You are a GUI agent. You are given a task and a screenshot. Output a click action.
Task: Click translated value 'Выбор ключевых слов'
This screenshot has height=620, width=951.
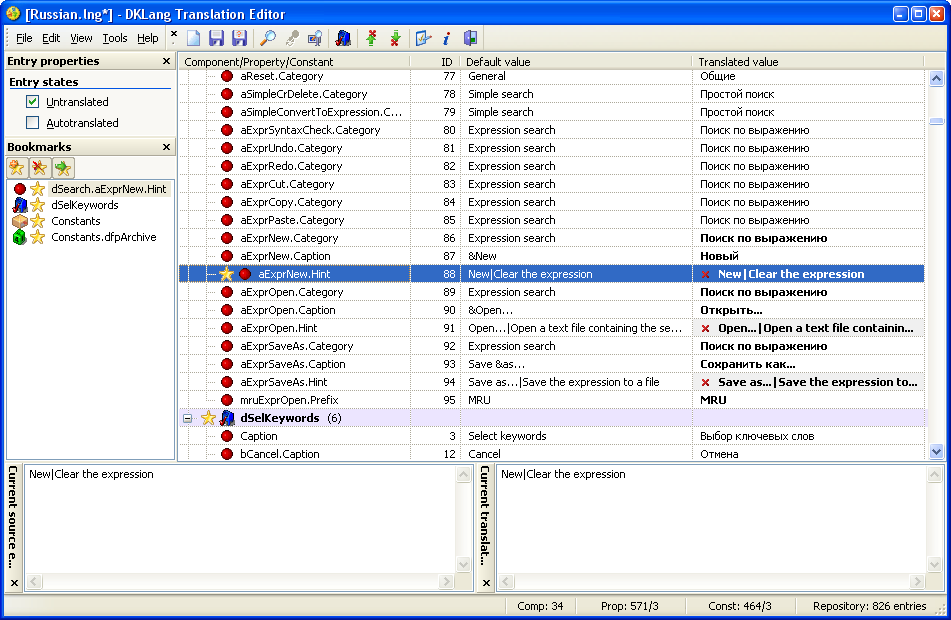(757, 436)
